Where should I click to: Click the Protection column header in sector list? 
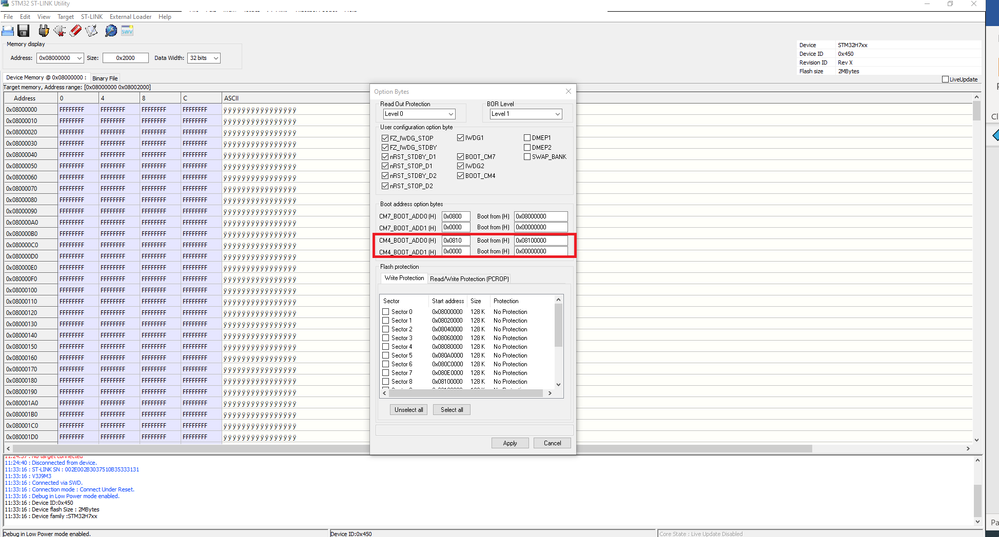pos(506,301)
